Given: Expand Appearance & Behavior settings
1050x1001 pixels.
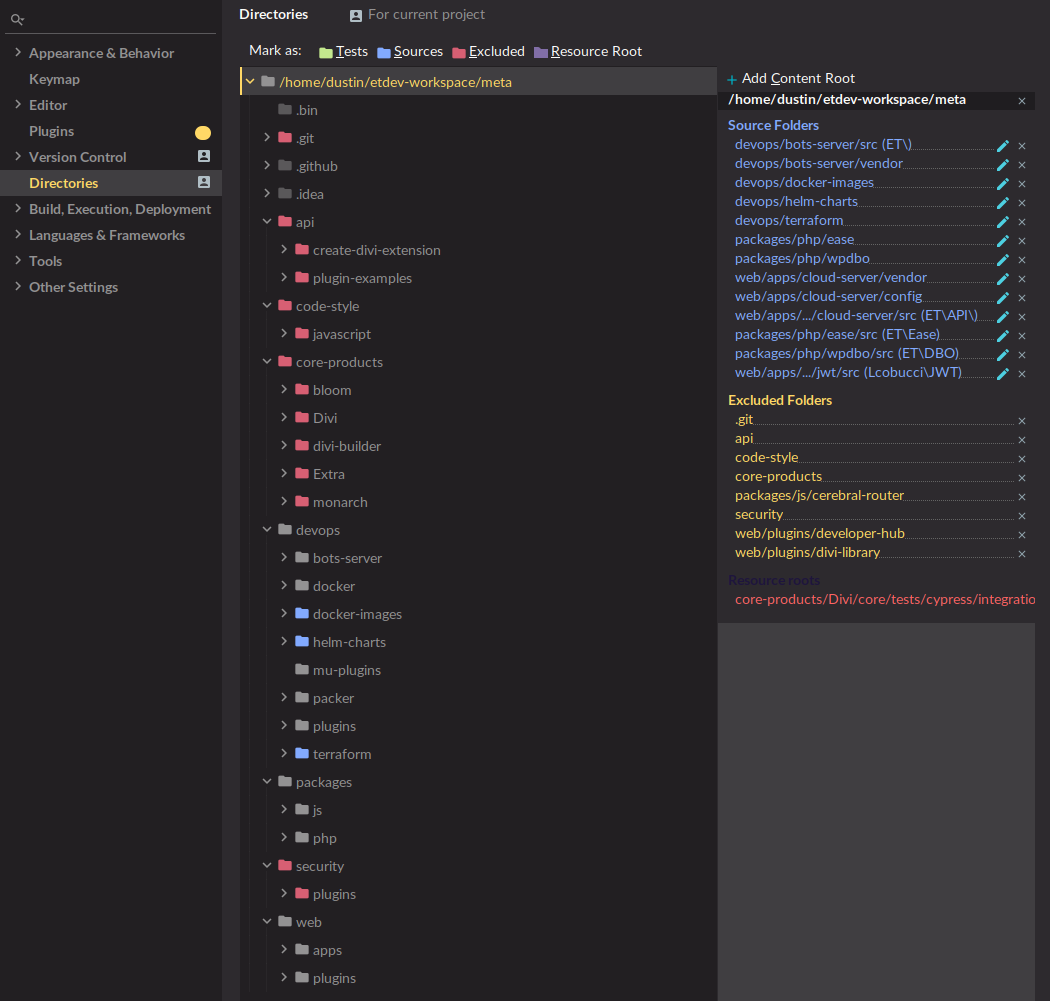Looking at the screenshot, I should coord(18,52).
